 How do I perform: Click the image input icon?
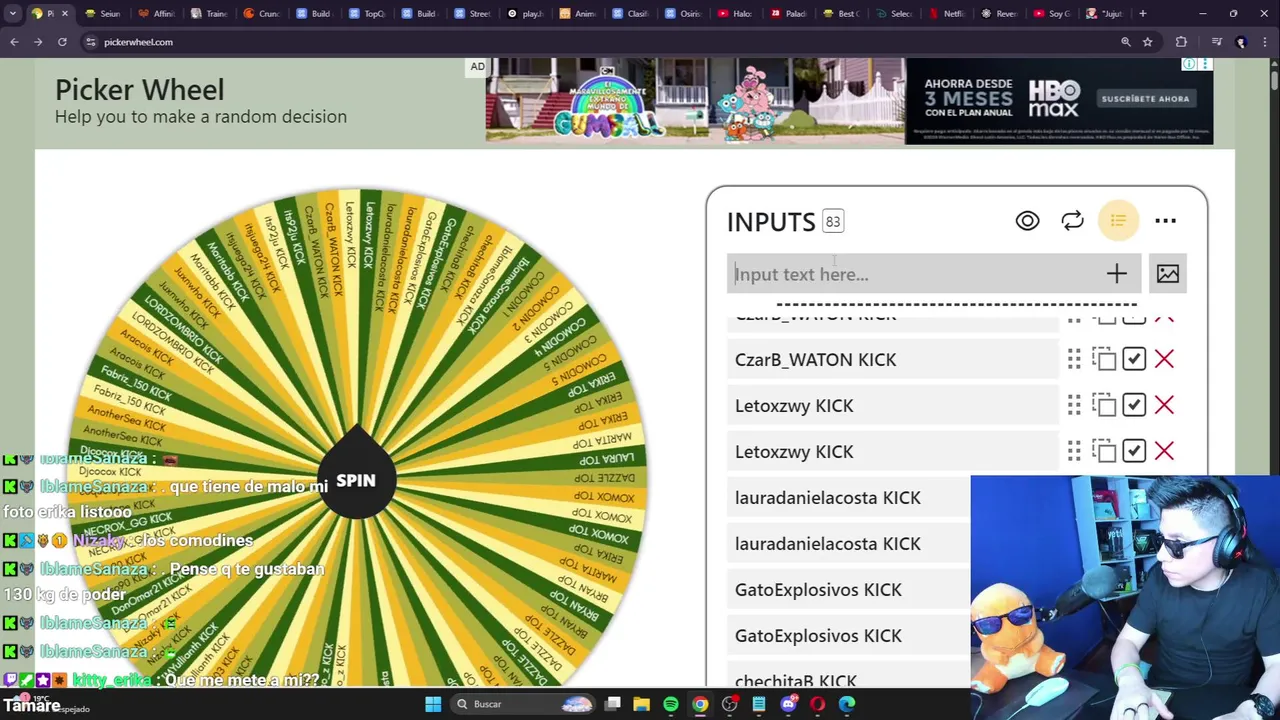click(1167, 274)
